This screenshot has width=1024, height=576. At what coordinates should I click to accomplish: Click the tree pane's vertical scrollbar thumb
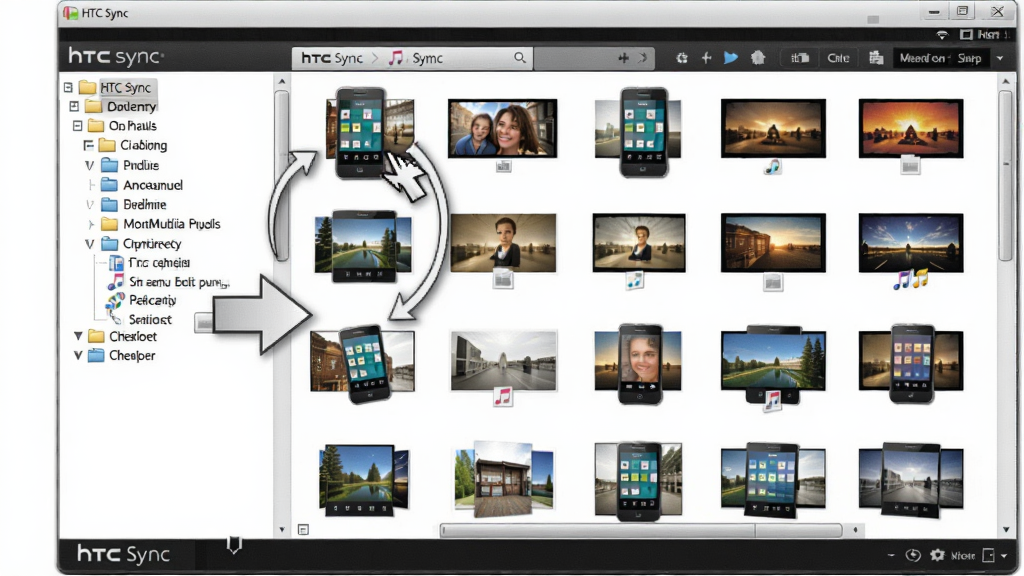[x=281, y=175]
